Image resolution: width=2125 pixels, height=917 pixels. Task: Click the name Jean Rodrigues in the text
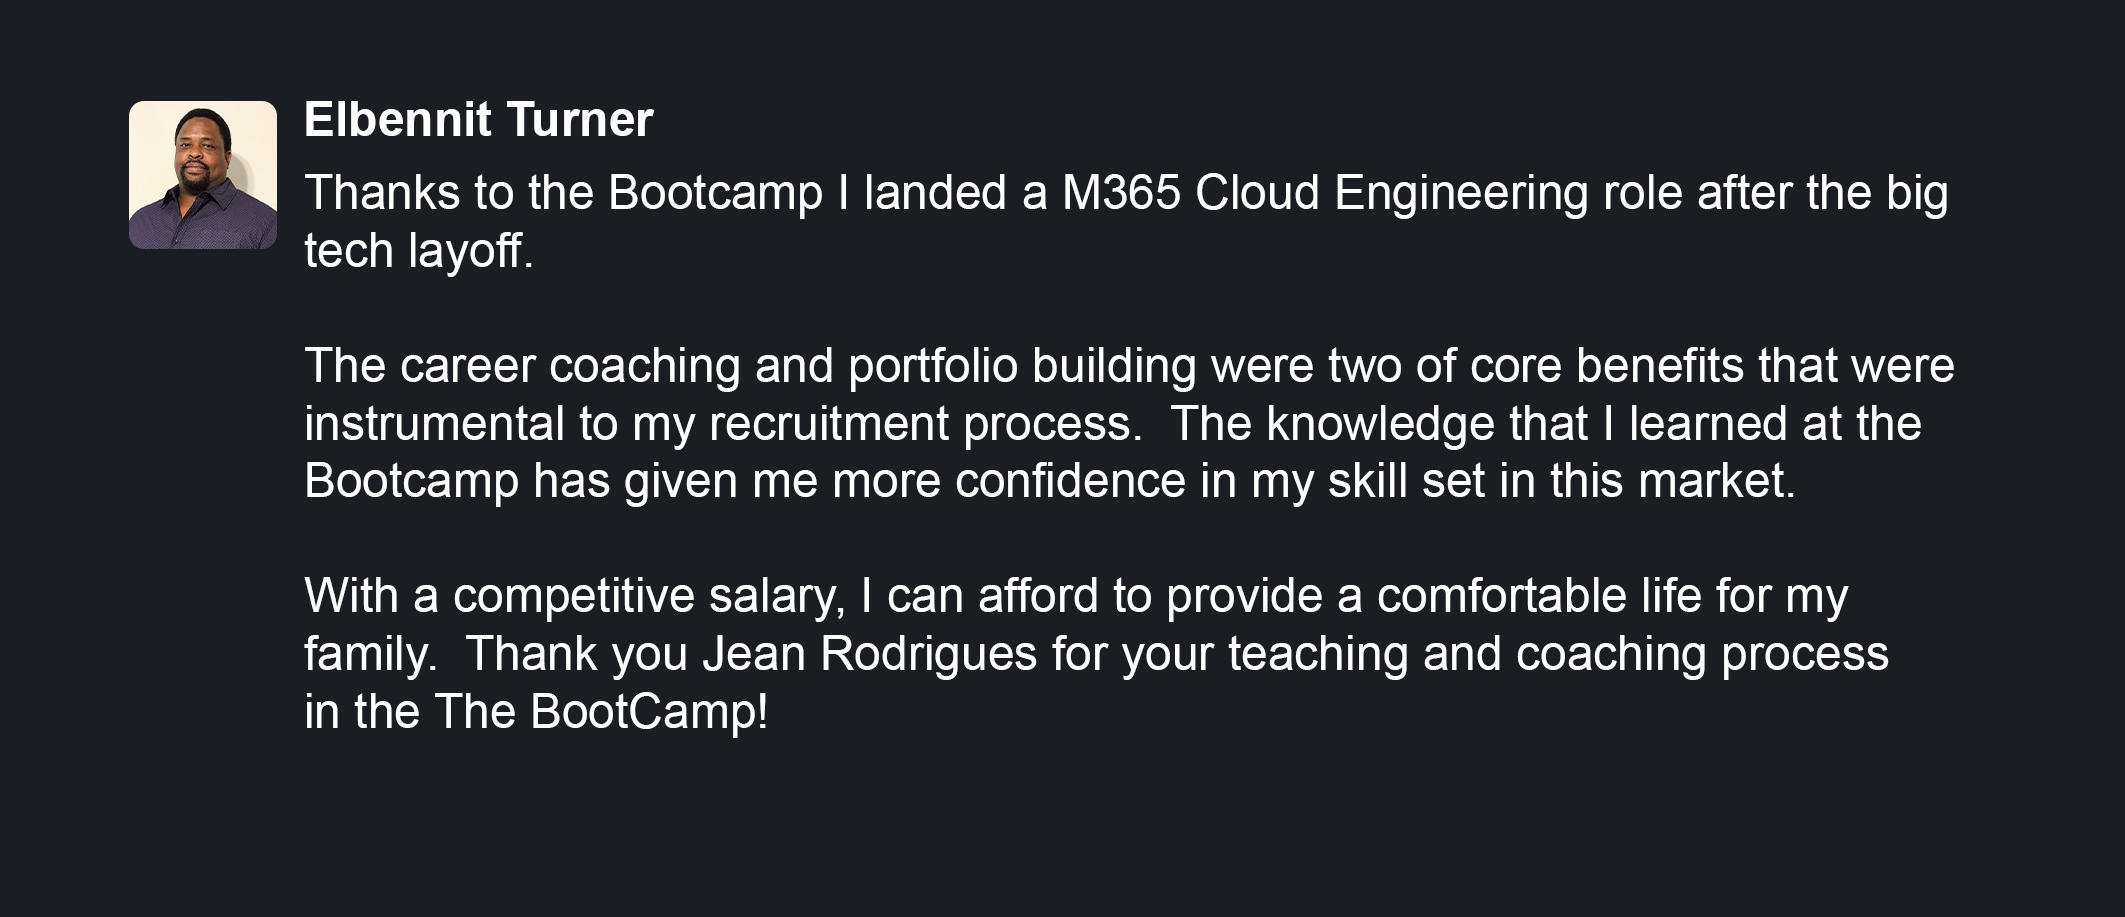(x=870, y=654)
